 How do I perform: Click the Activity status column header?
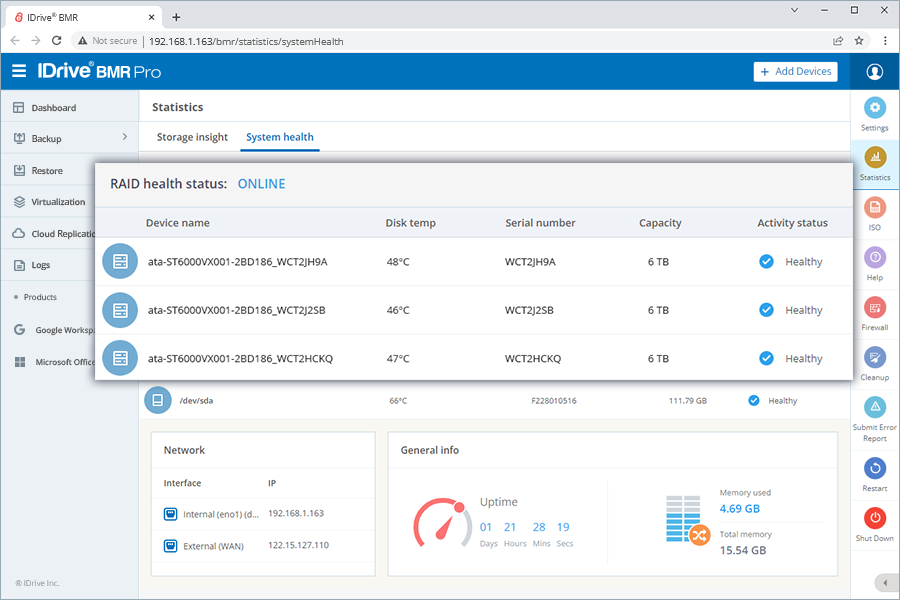pyautogui.click(x=793, y=223)
